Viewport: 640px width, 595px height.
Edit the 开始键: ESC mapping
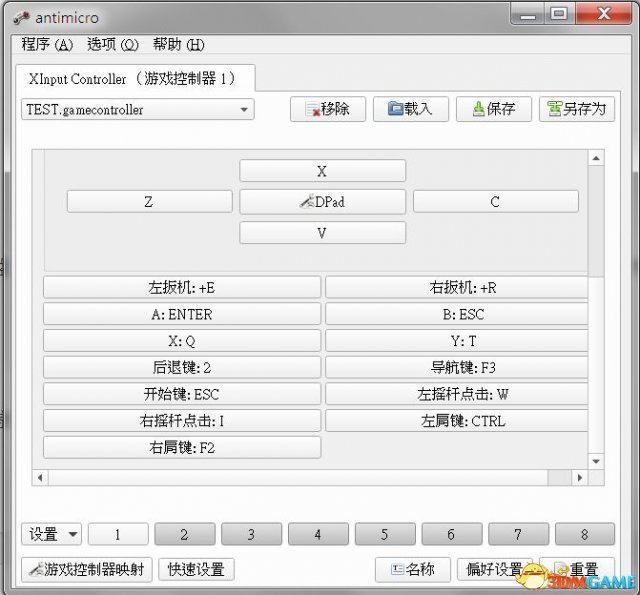point(182,394)
